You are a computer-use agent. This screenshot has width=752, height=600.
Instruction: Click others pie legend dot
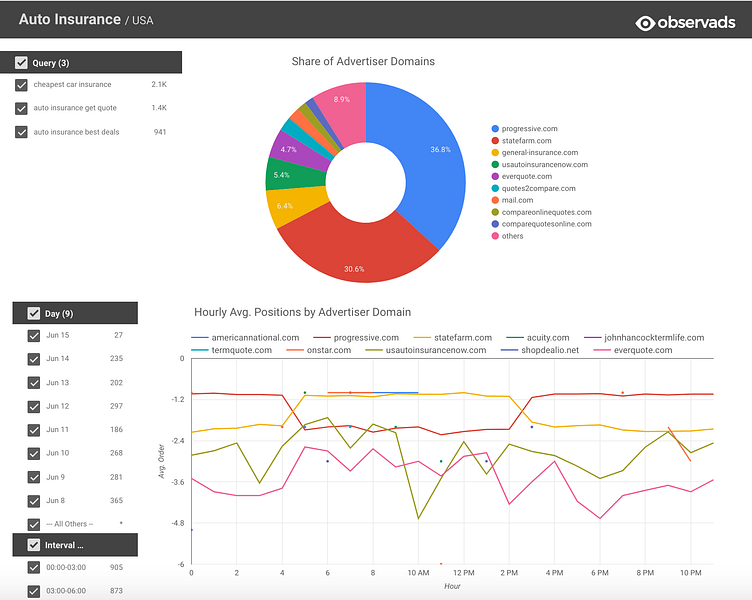point(495,236)
